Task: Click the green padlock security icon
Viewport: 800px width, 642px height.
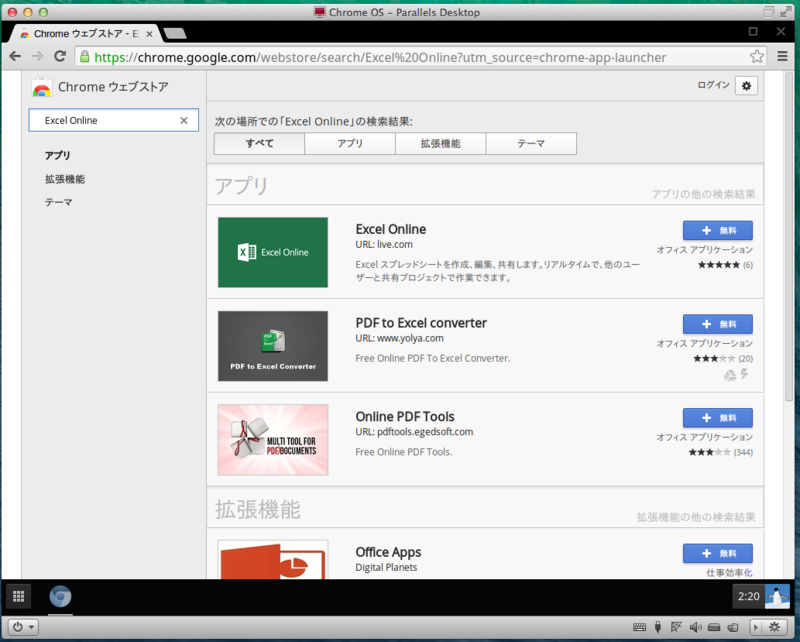Action: 85,56
